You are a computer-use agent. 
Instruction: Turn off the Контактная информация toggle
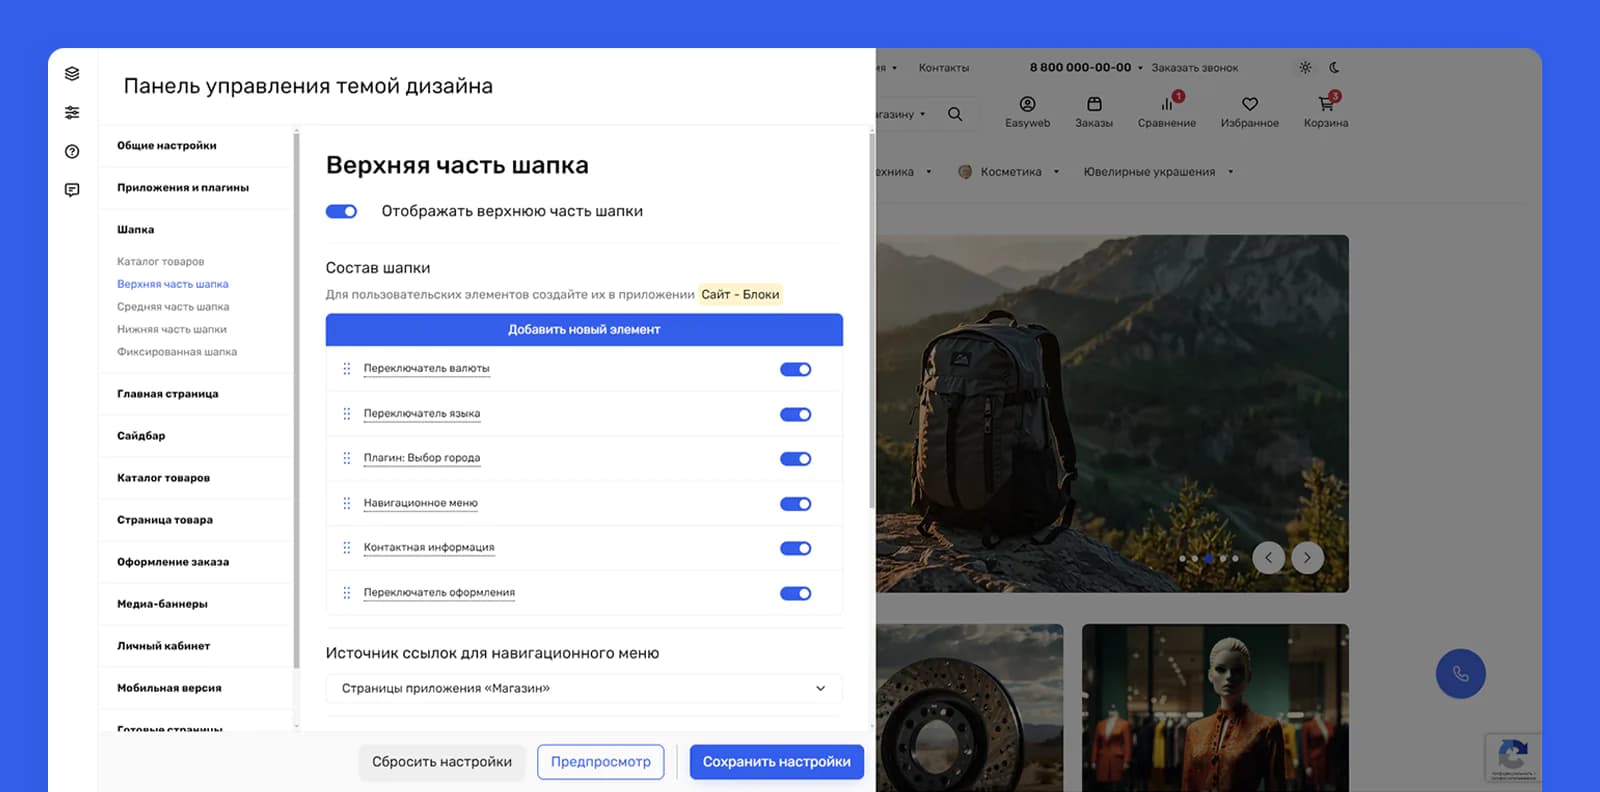click(796, 548)
